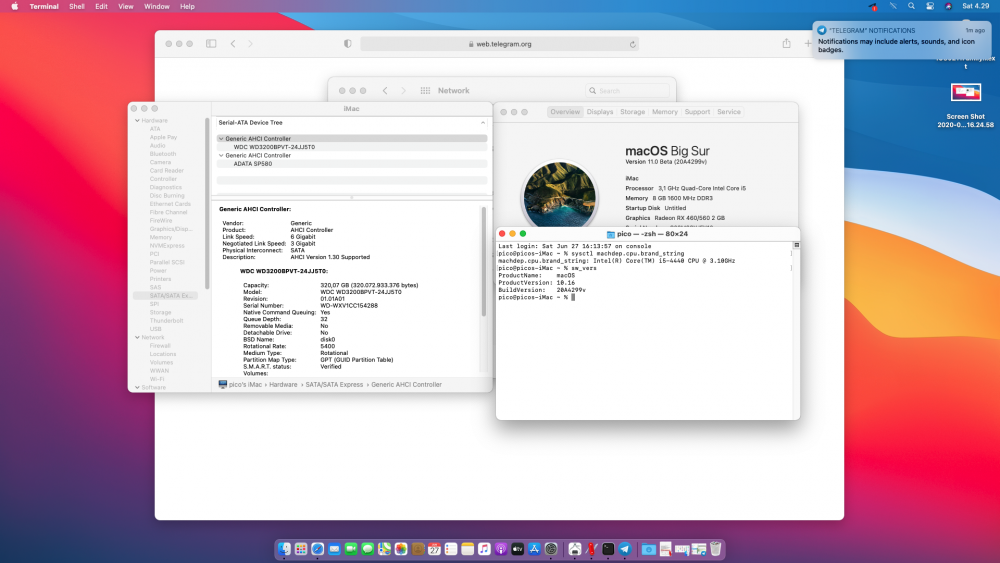Open System Preferences from the Dock
Viewport: 1000px width, 563px height.
tap(551, 549)
